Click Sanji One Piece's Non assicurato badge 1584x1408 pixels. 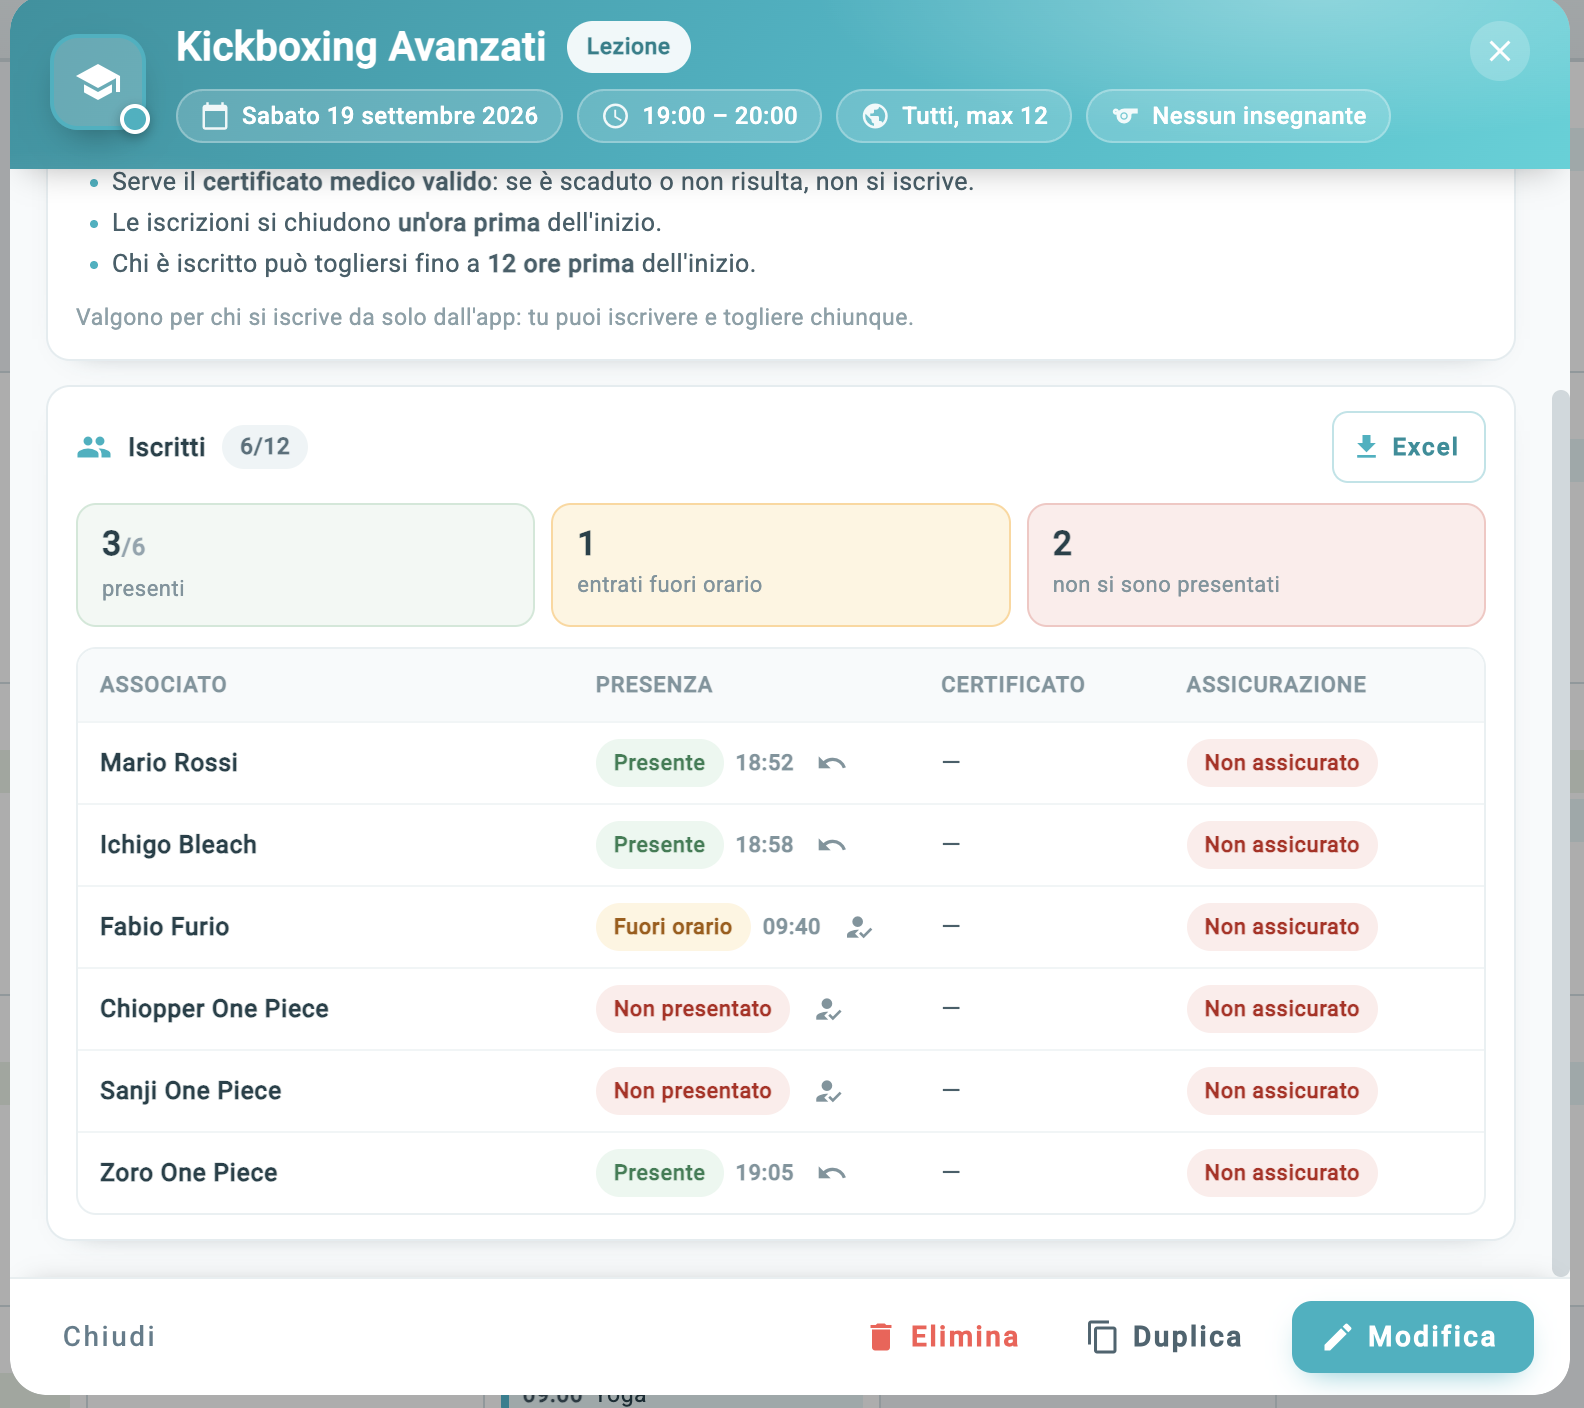1282,1091
